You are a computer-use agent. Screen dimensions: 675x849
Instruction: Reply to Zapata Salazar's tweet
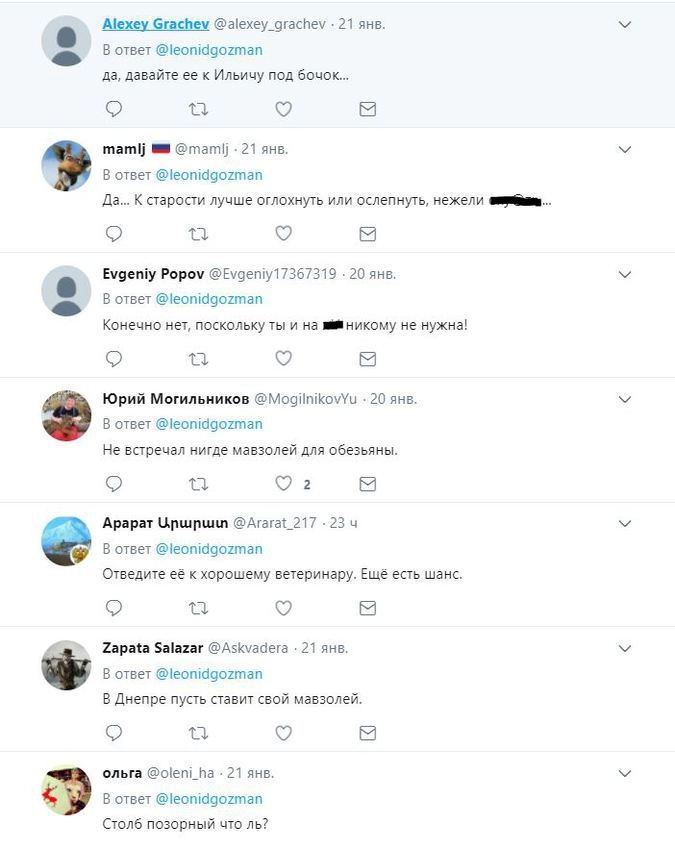point(114,733)
